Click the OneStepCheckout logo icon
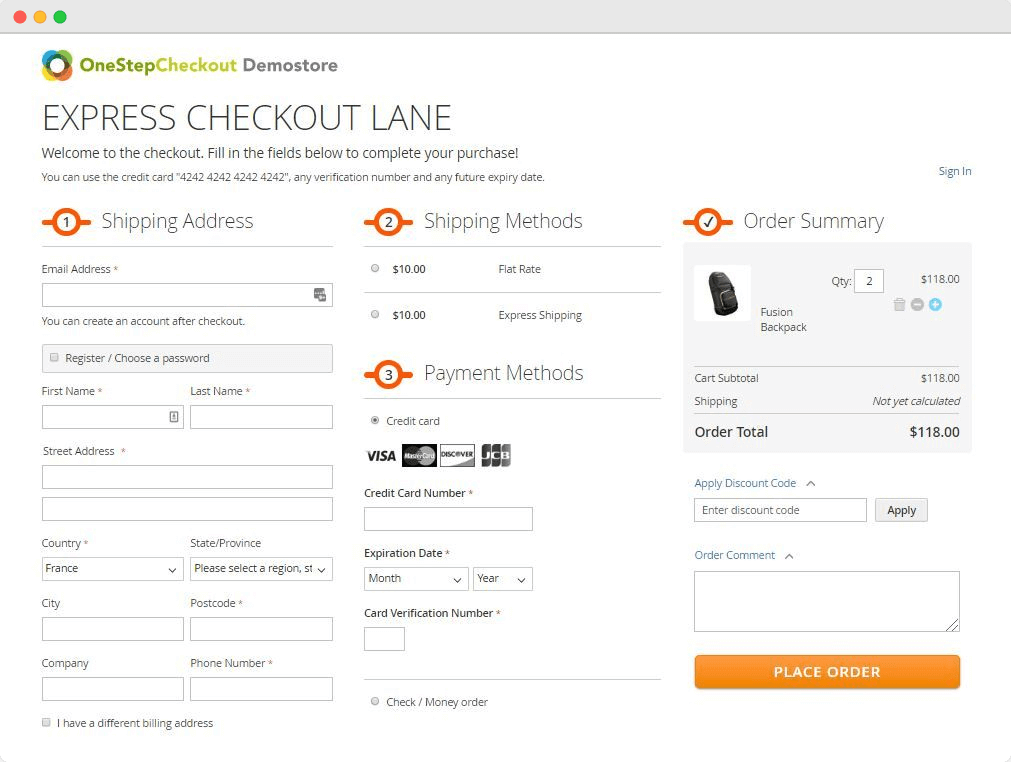This screenshot has height=762, width=1011. (57, 65)
